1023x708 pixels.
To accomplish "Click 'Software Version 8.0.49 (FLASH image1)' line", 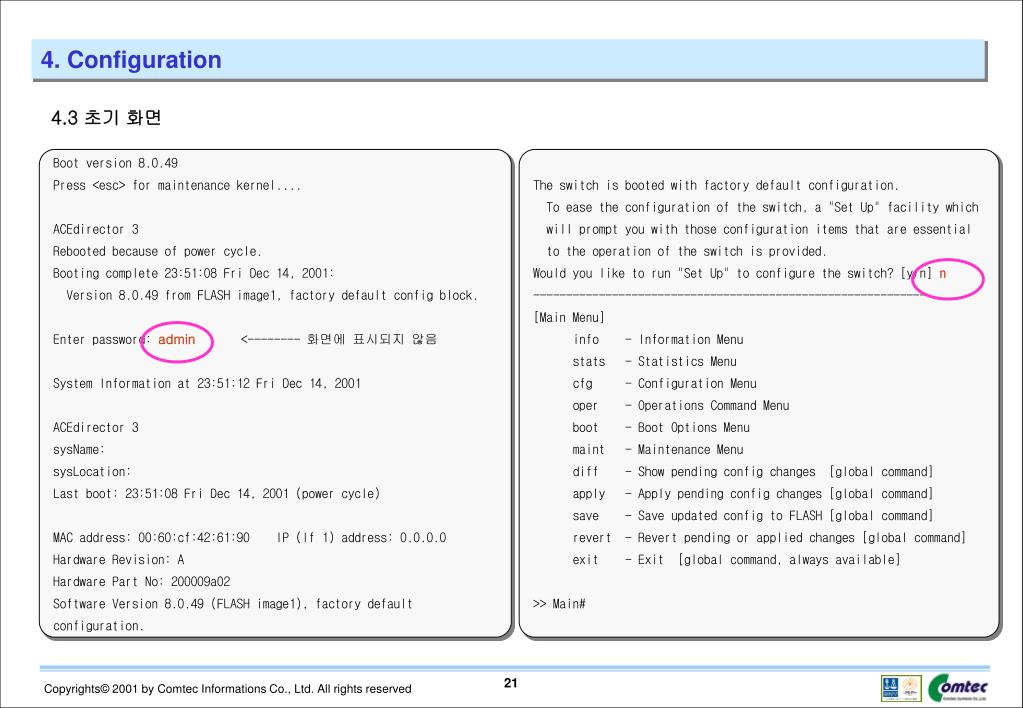I will [x=233, y=604].
